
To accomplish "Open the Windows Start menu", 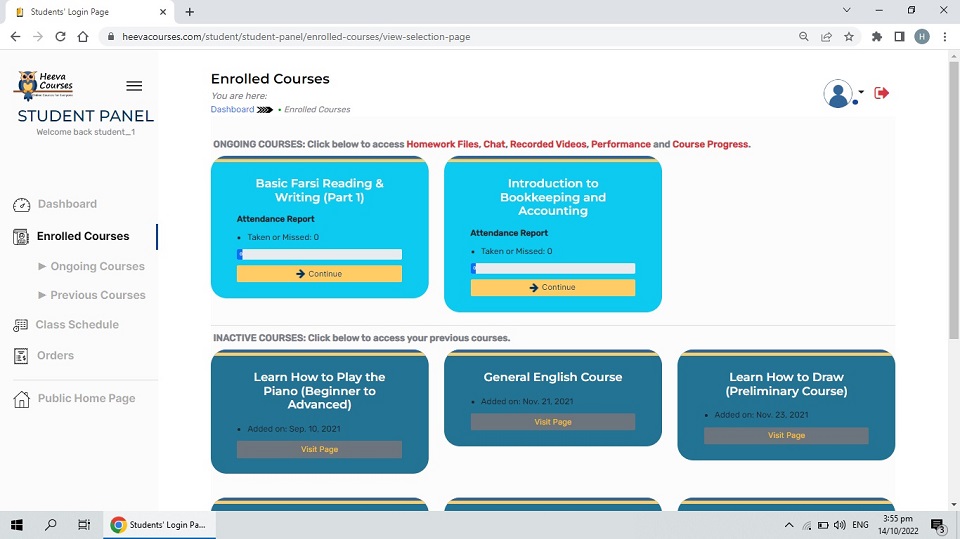I will (17, 525).
